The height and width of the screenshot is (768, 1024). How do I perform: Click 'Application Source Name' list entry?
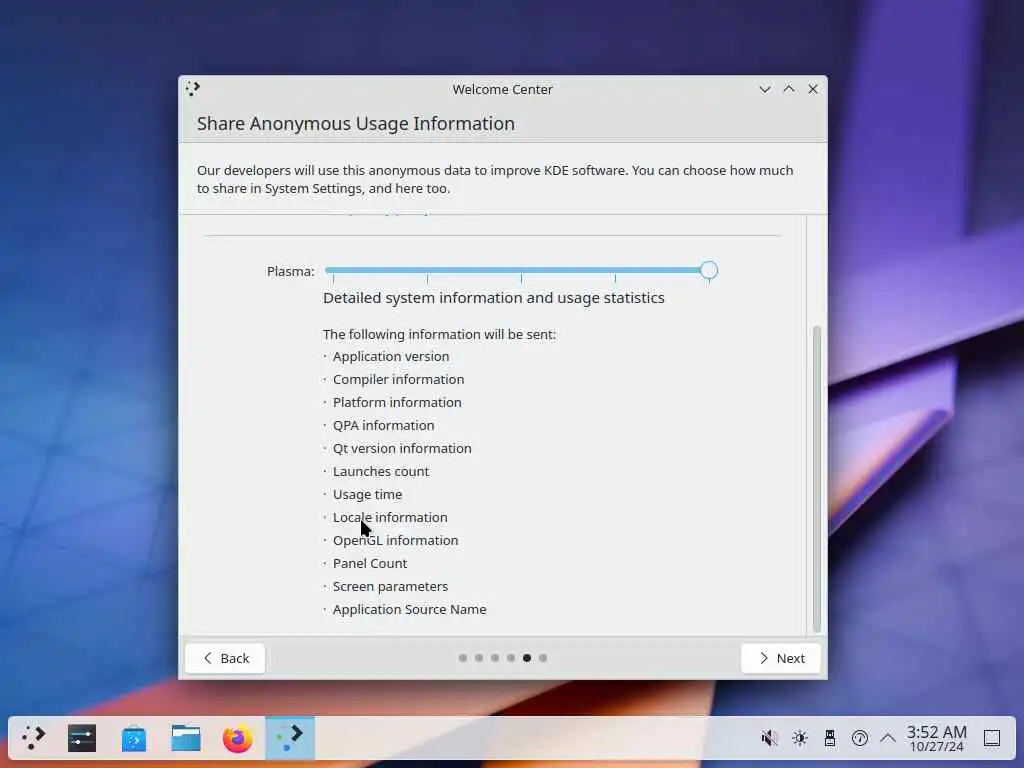click(409, 609)
